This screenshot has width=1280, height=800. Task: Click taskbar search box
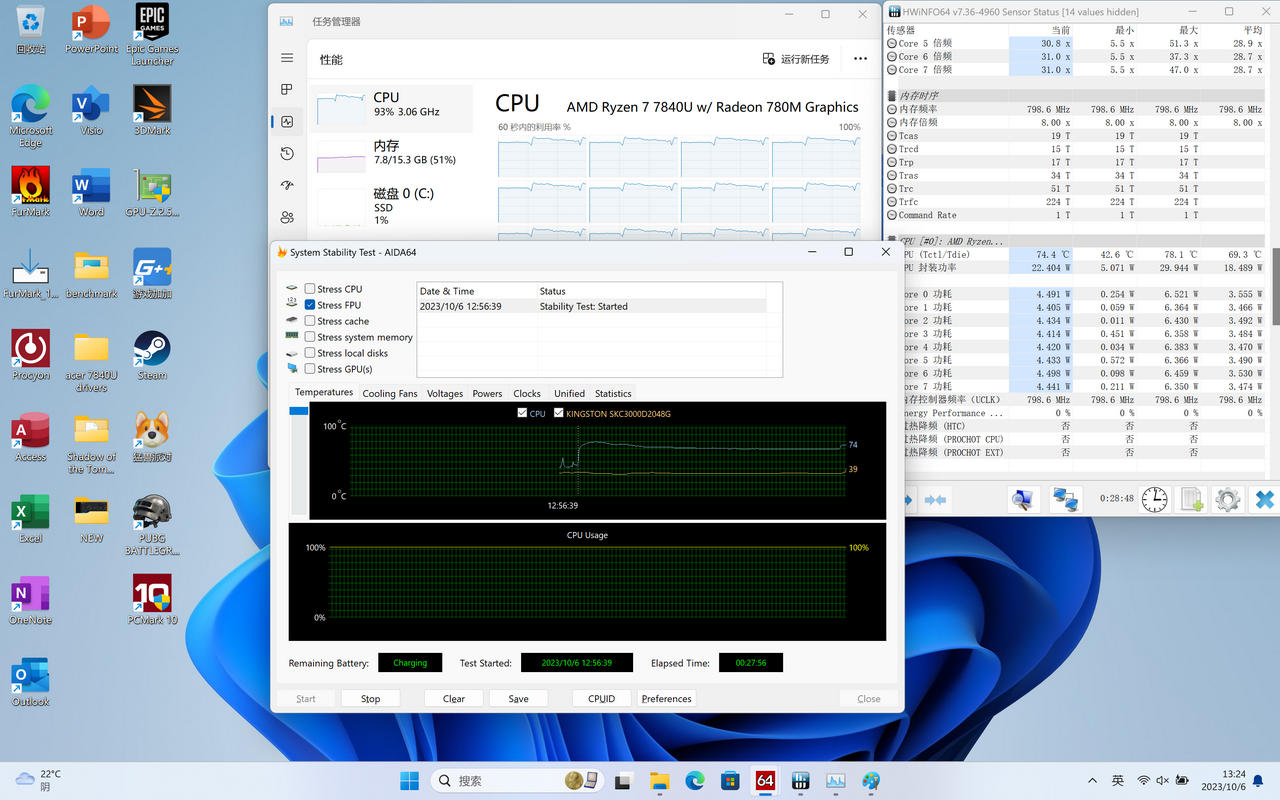pyautogui.click(x=516, y=780)
